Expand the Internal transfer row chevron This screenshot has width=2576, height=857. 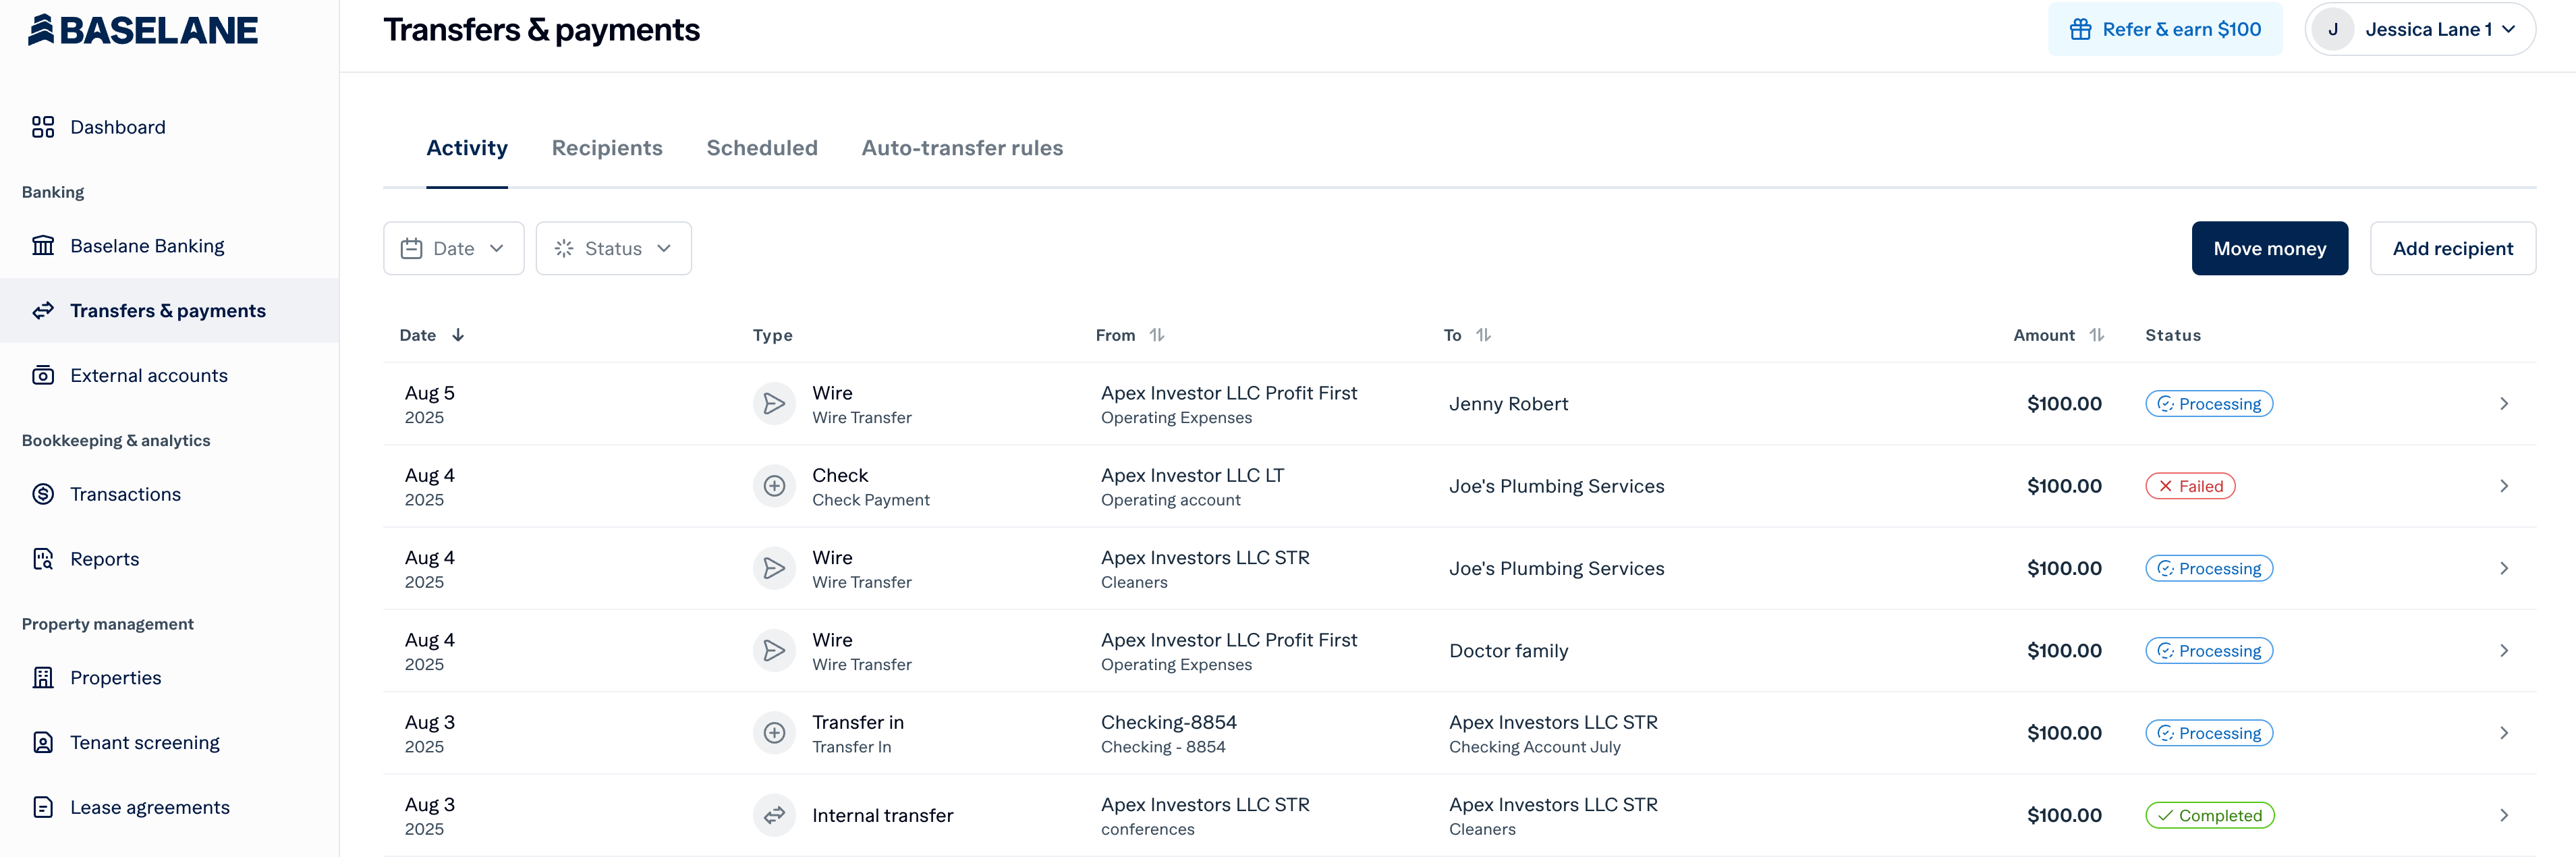pos(2504,815)
